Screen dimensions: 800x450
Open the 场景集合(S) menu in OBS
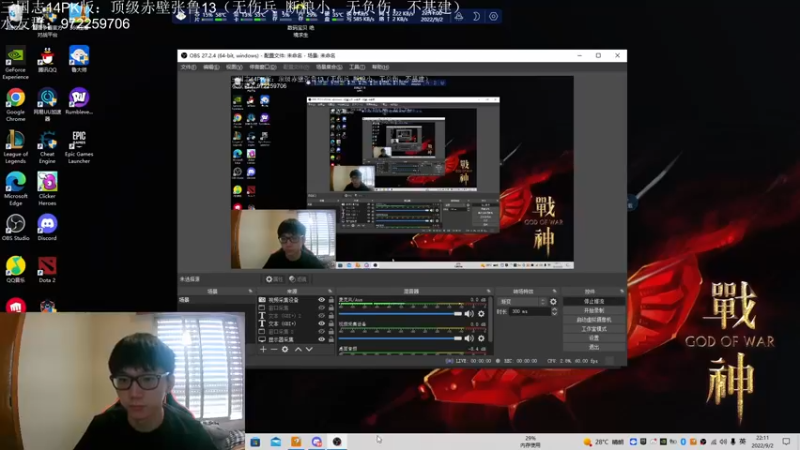click(x=329, y=67)
